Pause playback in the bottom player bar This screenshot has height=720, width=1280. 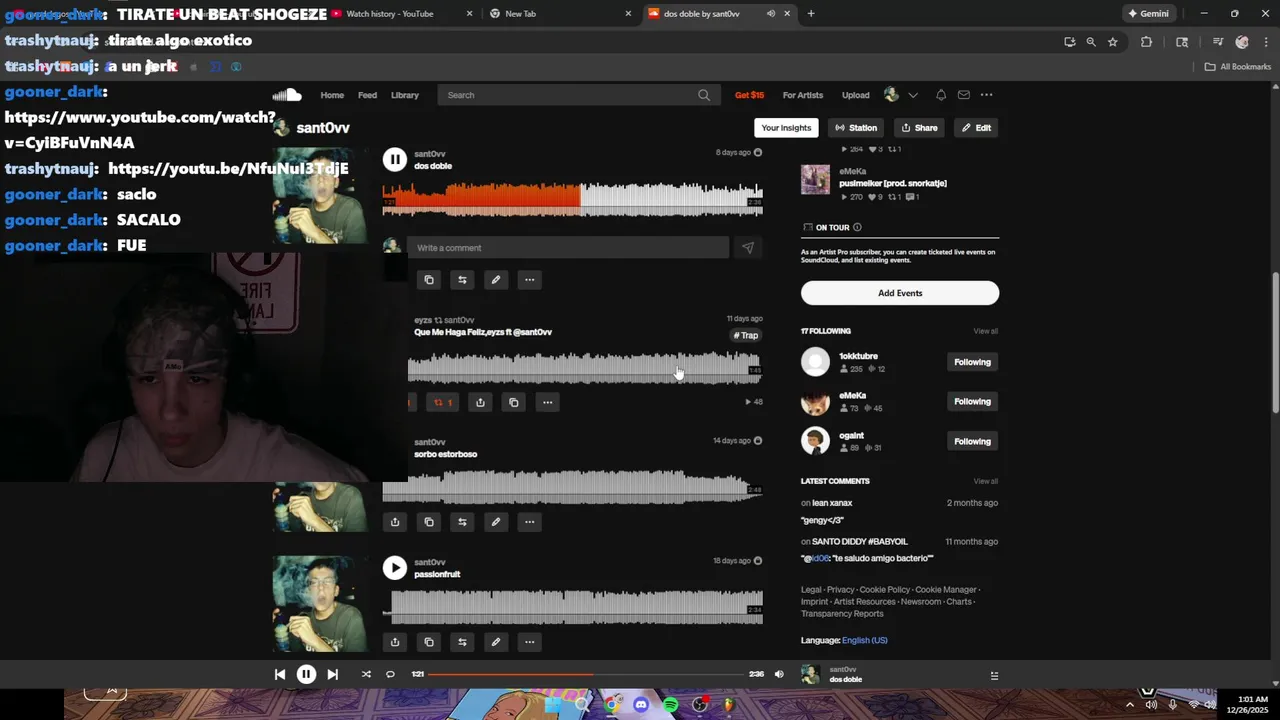306,674
